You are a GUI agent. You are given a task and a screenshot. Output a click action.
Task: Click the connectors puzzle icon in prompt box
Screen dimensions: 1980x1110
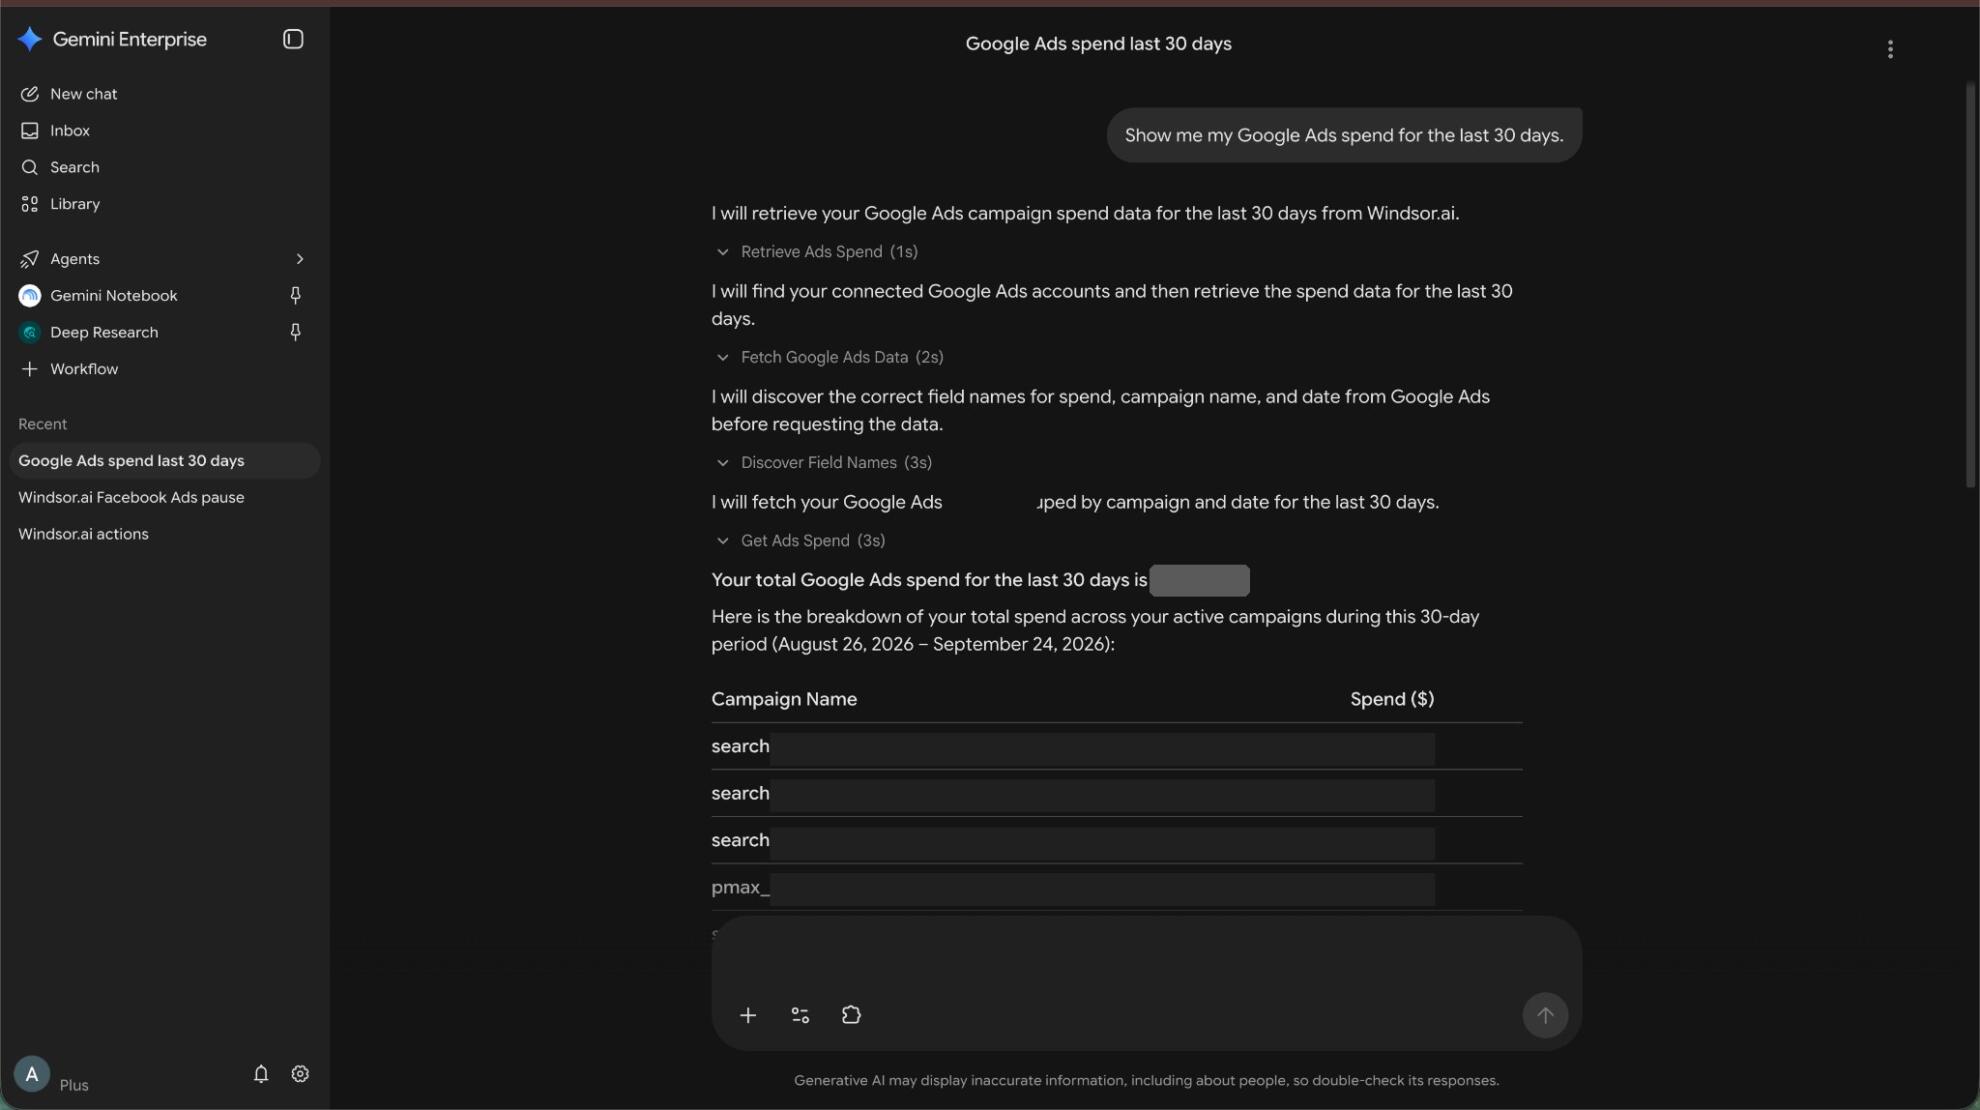[x=851, y=1015]
